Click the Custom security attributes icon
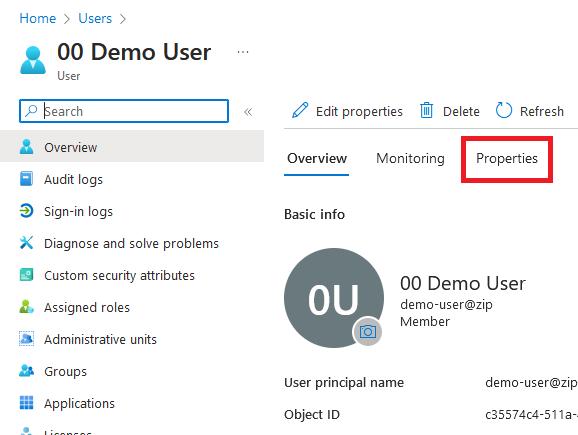This screenshot has width=578, height=435. click(26, 275)
